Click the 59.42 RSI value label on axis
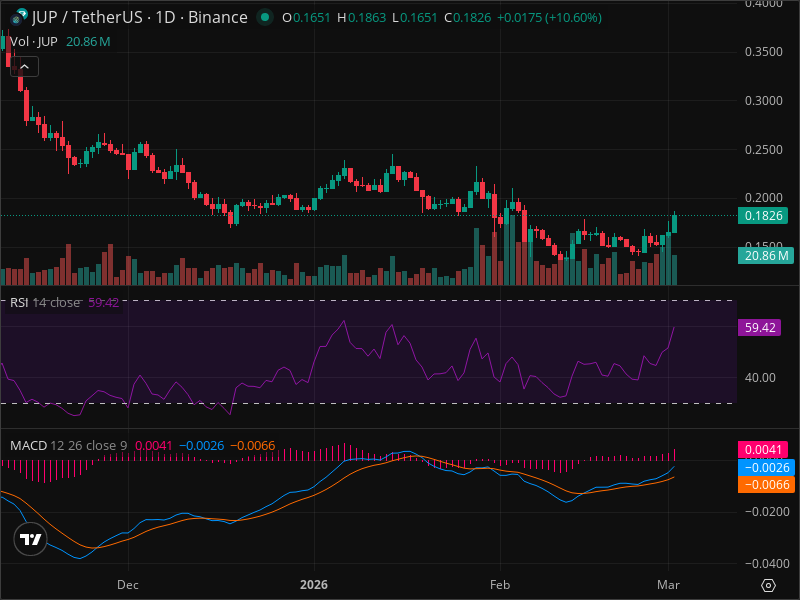Image resolution: width=800 pixels, height=600 pixels. pos(759,328)
